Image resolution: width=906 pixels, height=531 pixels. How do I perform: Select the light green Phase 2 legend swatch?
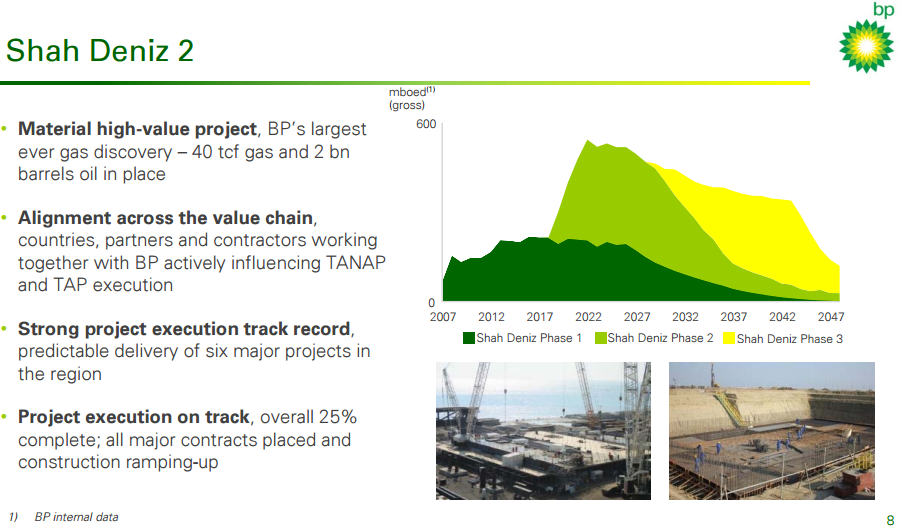click(x=600, y=338)
